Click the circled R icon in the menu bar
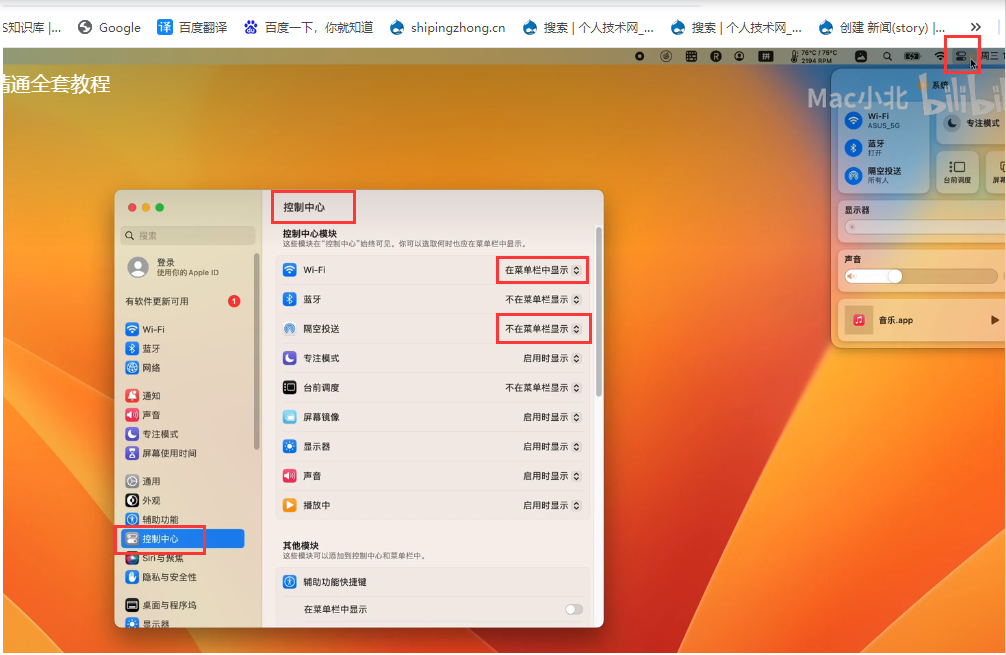This screenshot has height=655, width=1006. (716, 56)
